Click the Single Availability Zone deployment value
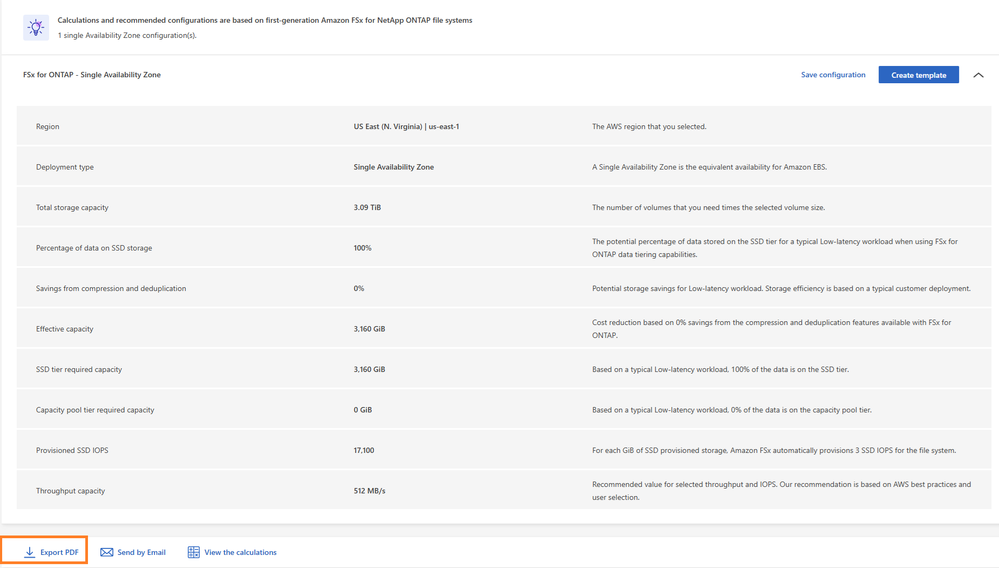The width and height of the screenshot is (999, 568). pyautogui.click(x=394, y=167)
